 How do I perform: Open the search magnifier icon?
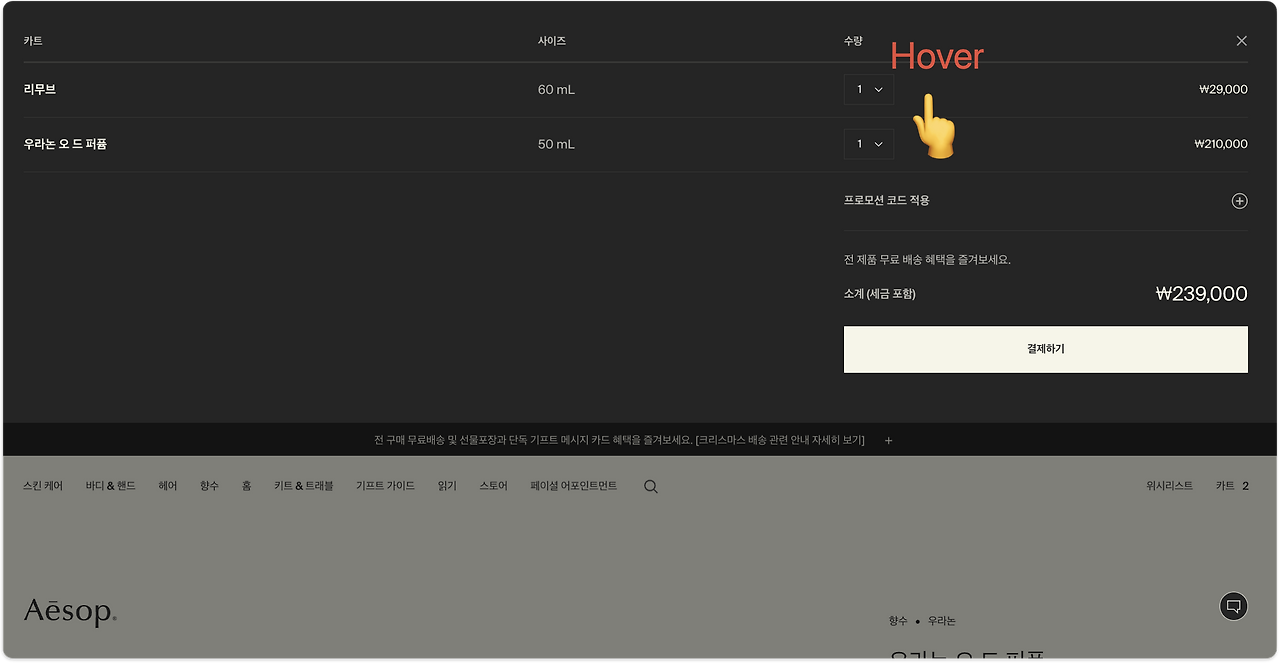pos(651,487)
